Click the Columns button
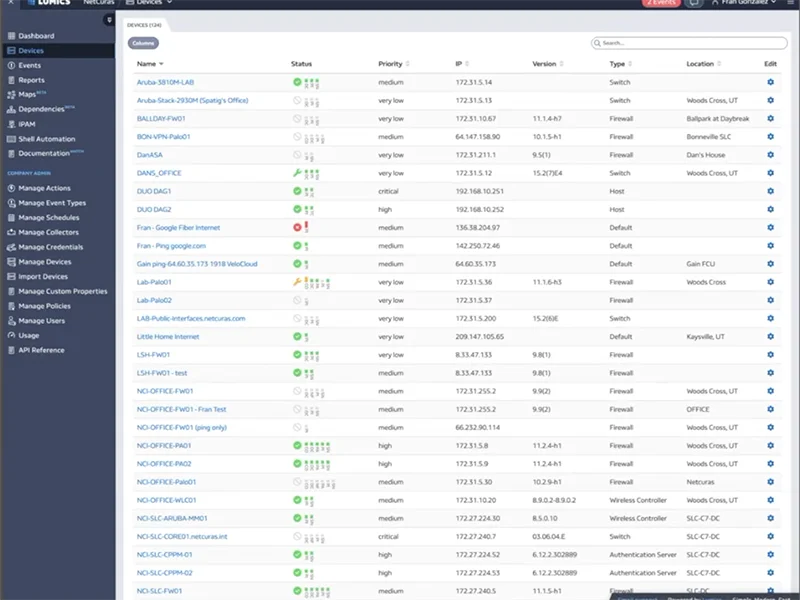This screenshot has height=600, width=800. pyautogui.click(x=143, y=43)
